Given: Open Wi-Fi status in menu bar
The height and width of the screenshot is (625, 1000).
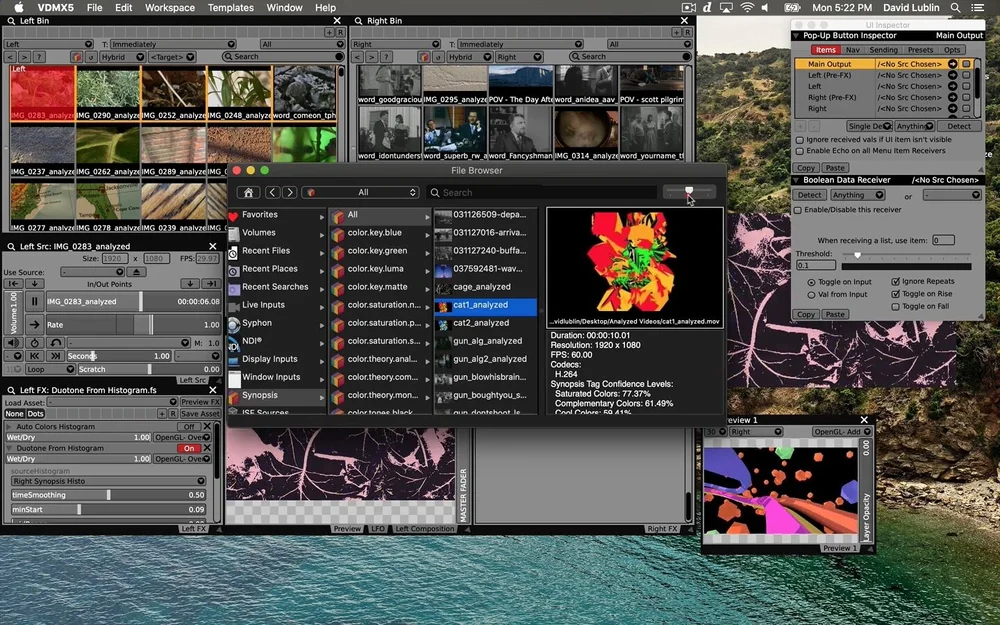Looking at the screenshot, I should (x=747, y=8).
